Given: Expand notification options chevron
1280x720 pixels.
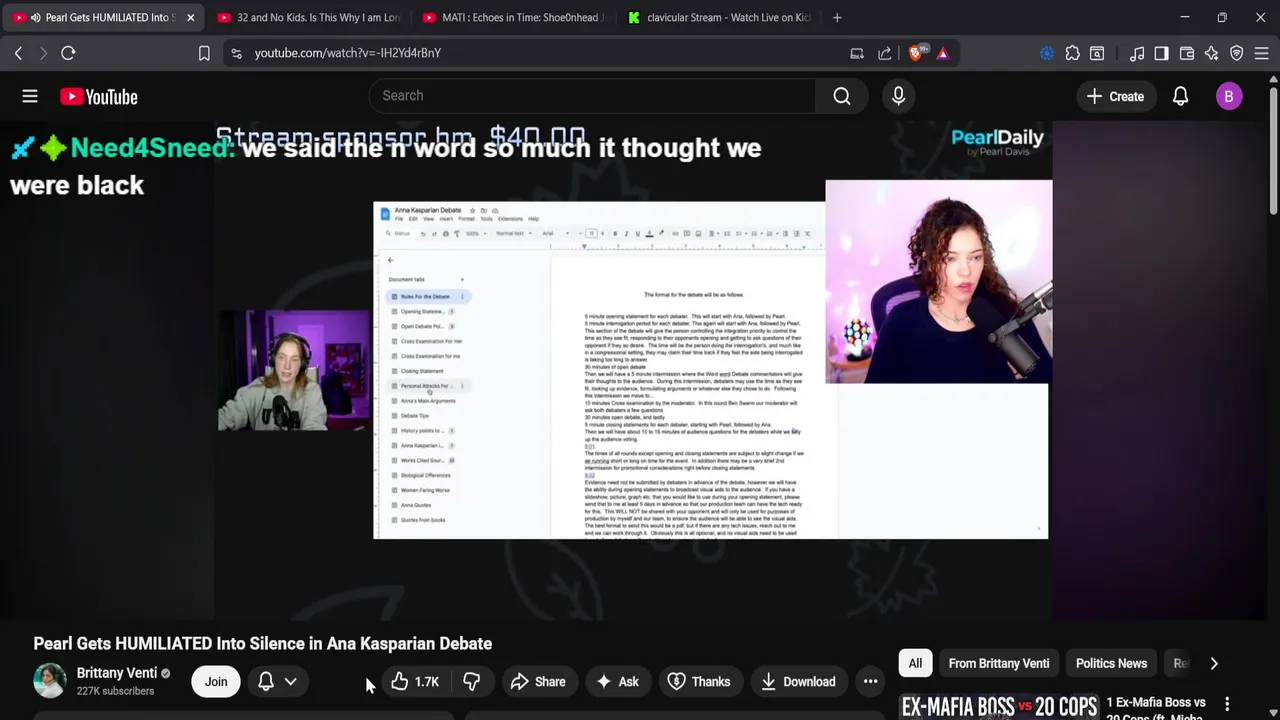Looking at the screenshot, I should point(290,681).
